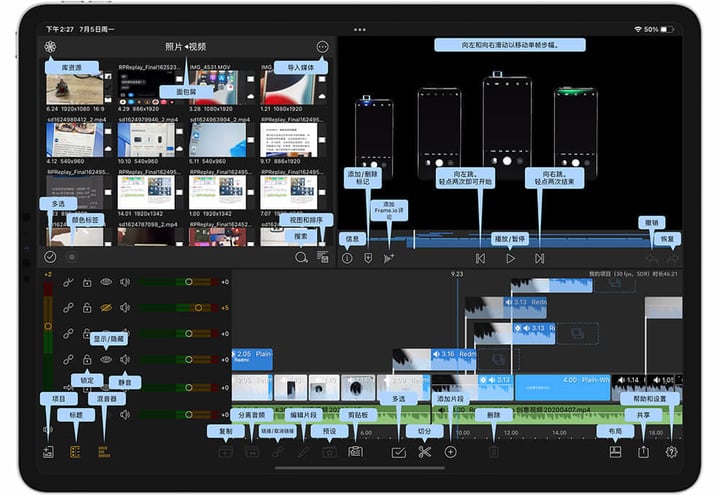Add a marker with the marker icon
Screen dimensions: 720x497
click(x=368, y=258)
